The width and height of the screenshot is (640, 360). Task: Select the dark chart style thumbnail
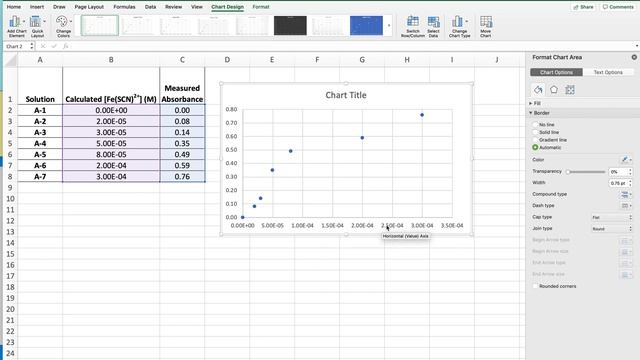point(290,26)
